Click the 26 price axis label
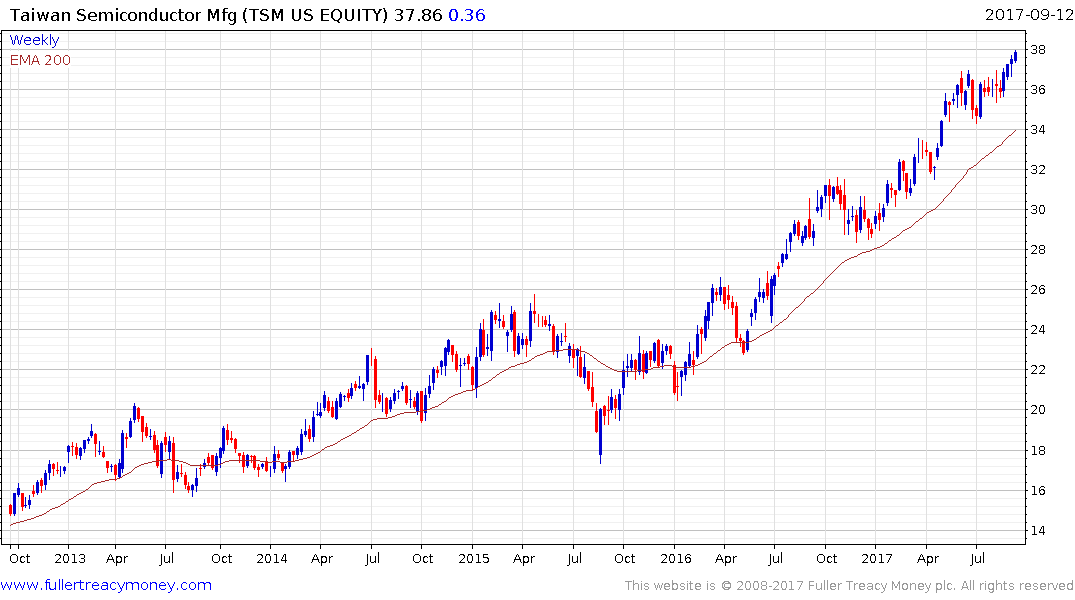1075x600 pixels. [1038, 290]
